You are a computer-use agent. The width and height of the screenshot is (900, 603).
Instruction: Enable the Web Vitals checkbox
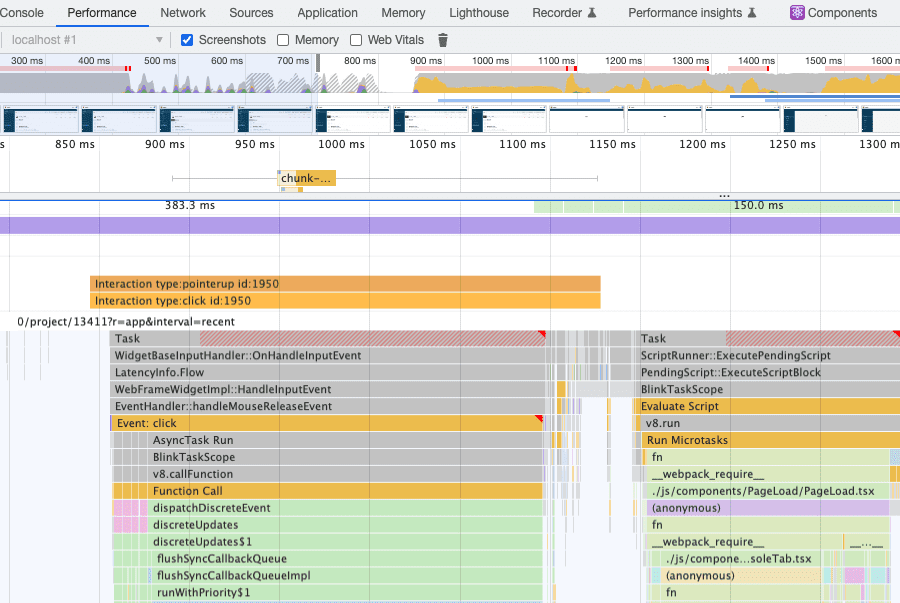(x=356, y=40)
